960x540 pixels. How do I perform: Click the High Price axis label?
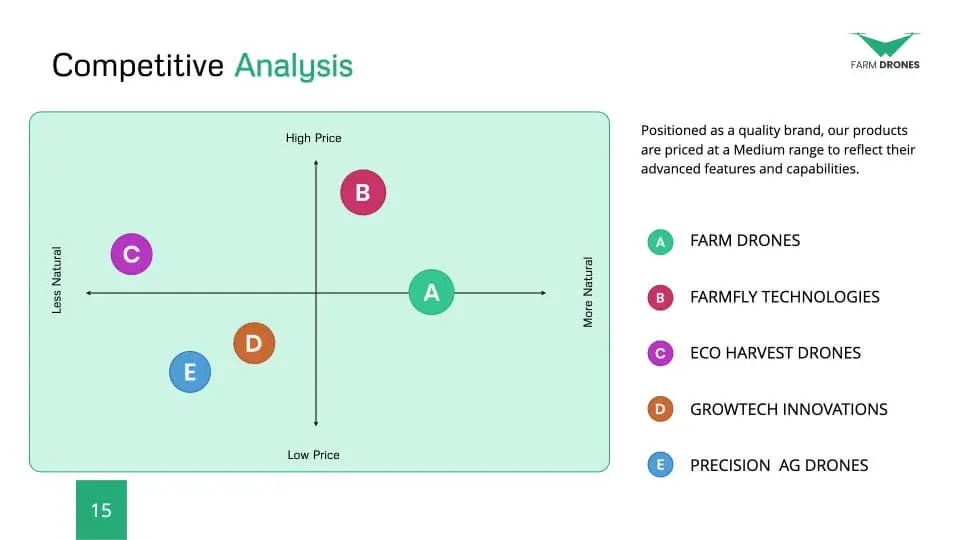click(313, 138)
